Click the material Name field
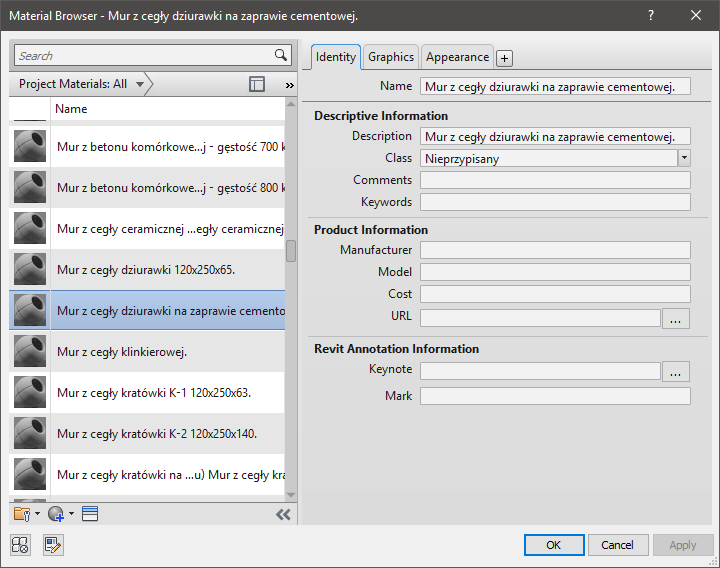 pos(555,86)
